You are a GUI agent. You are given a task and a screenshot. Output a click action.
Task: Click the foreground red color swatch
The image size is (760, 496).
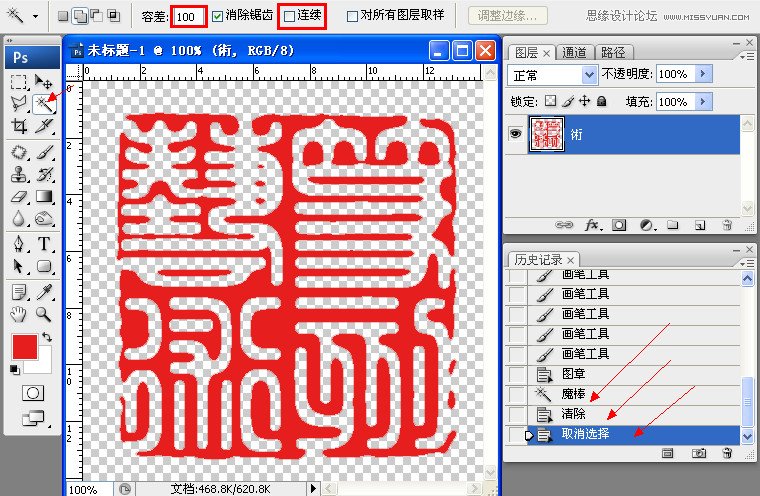[25, 347]
